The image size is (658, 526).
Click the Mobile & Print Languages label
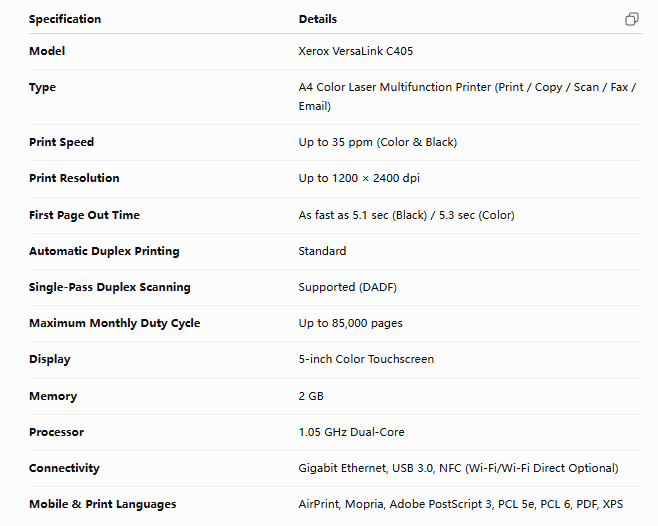[103, 504]
